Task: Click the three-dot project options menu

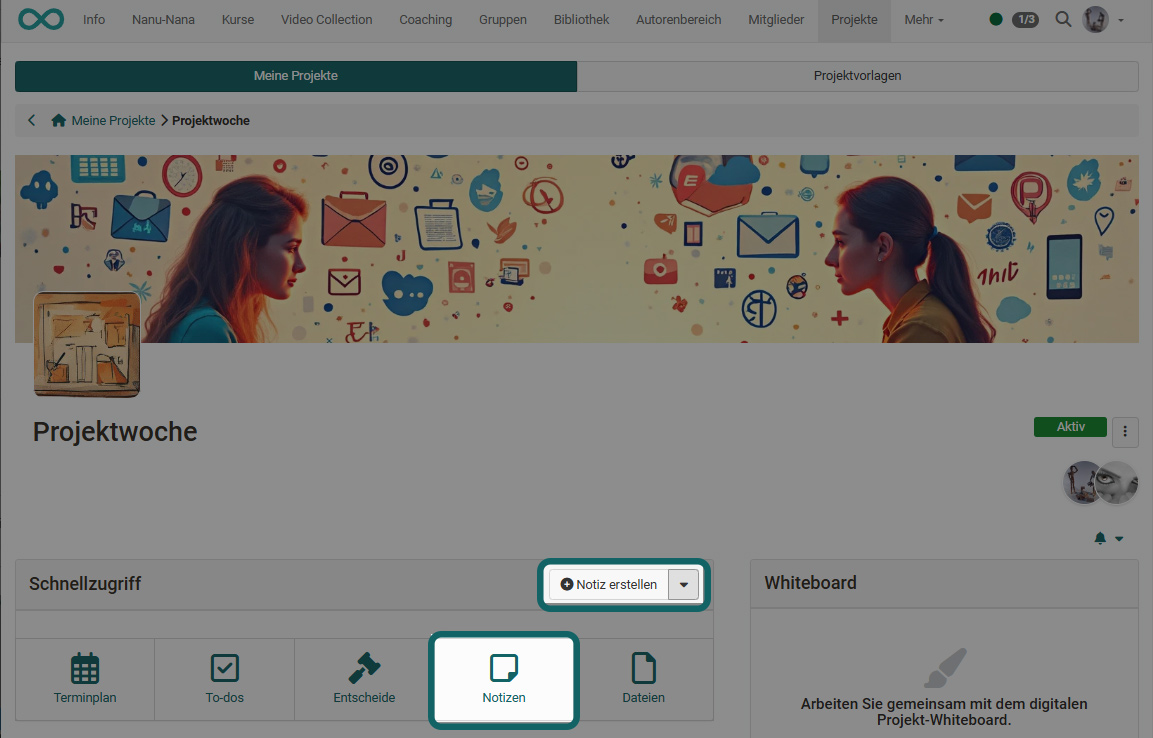Action: coord(1125,431)
